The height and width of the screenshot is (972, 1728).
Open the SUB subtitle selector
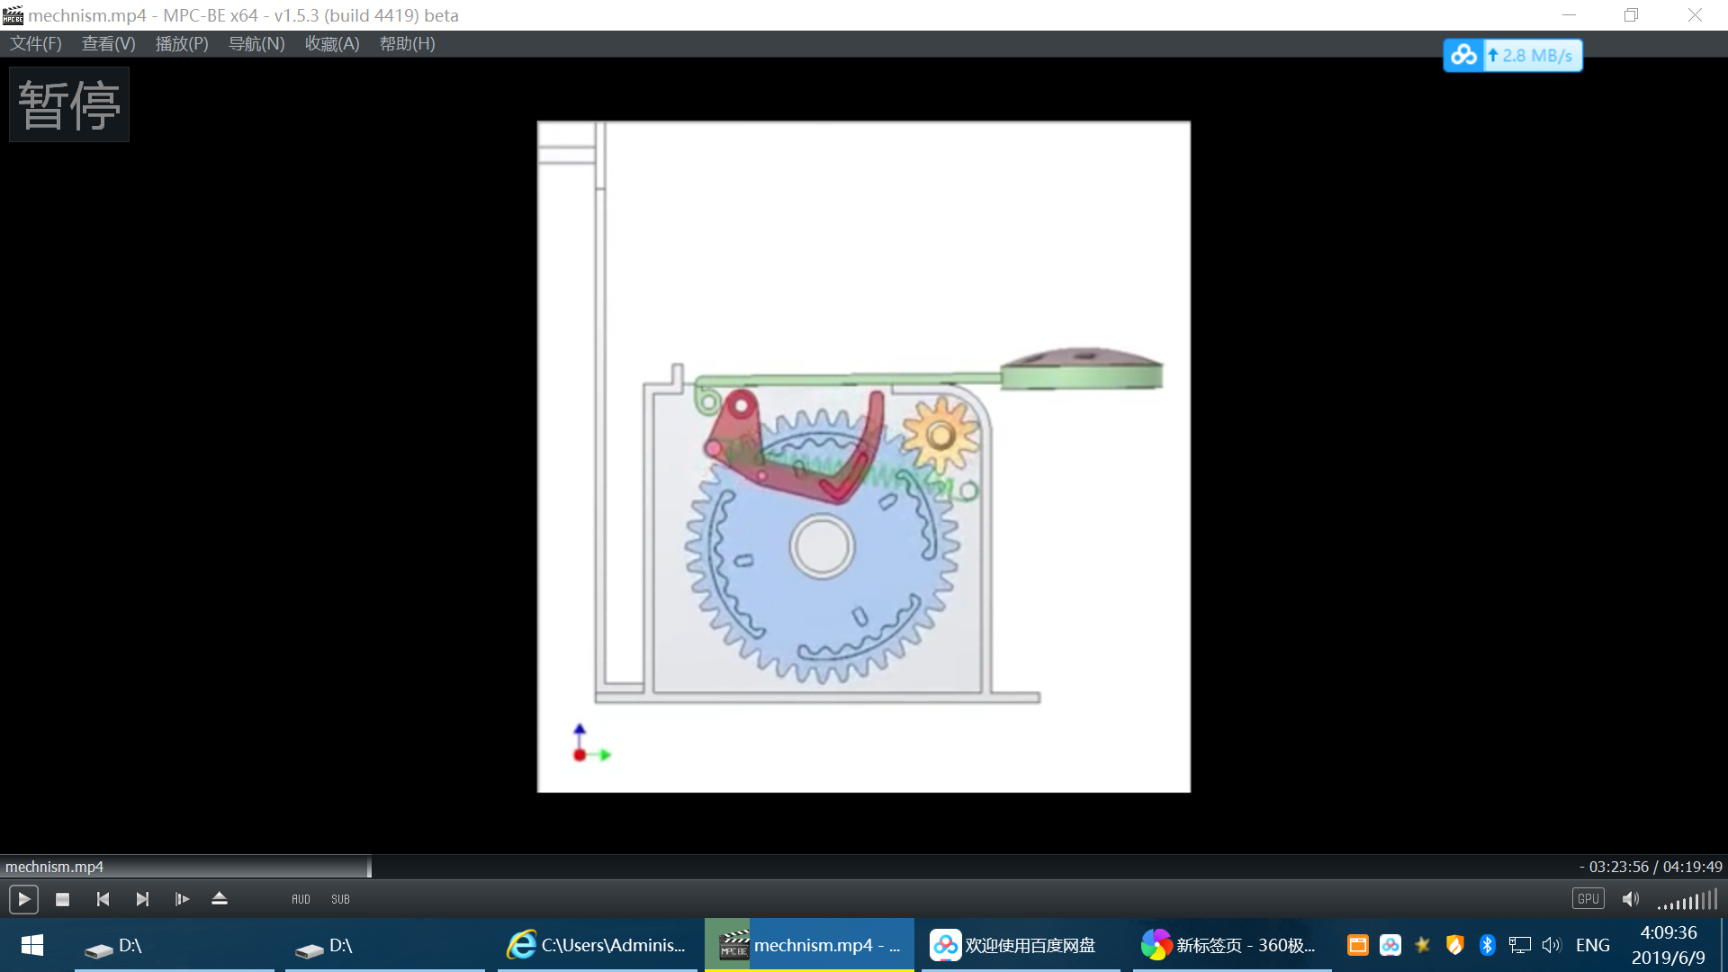click(x=340, y=899)
